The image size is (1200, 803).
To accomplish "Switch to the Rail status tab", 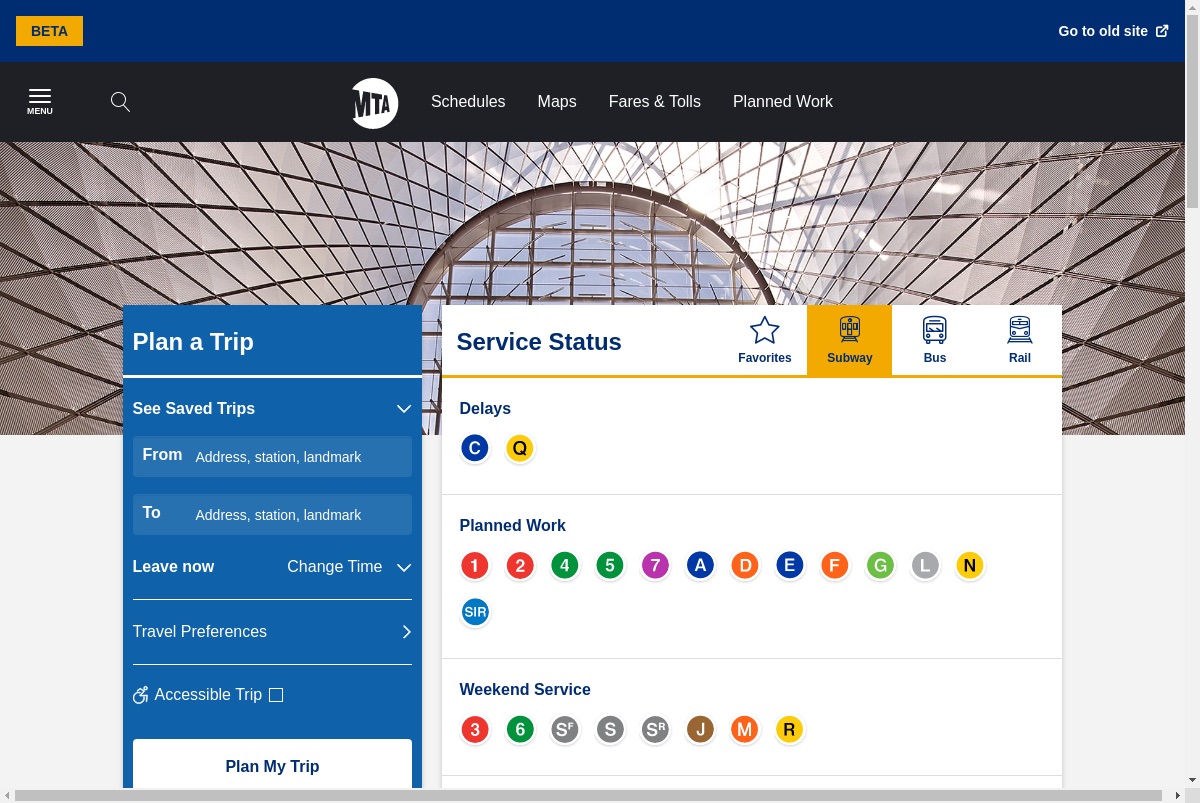I will tap(1020, 340).
